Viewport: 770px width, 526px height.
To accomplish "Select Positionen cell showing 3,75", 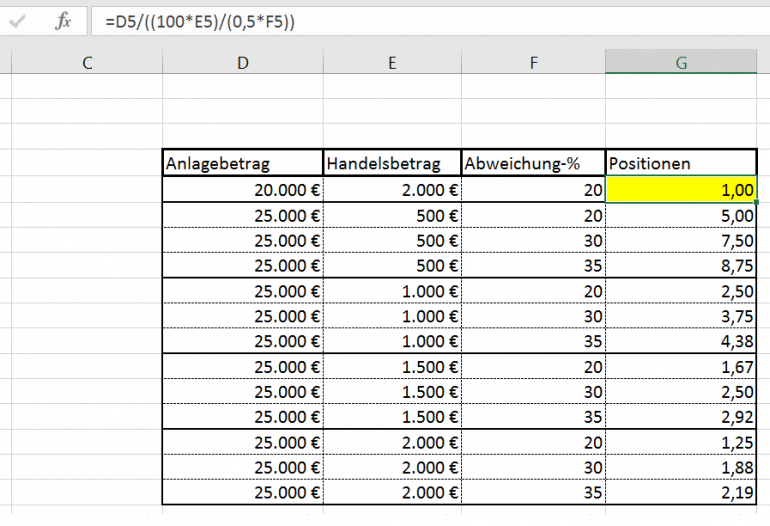I will click(681, 316).
